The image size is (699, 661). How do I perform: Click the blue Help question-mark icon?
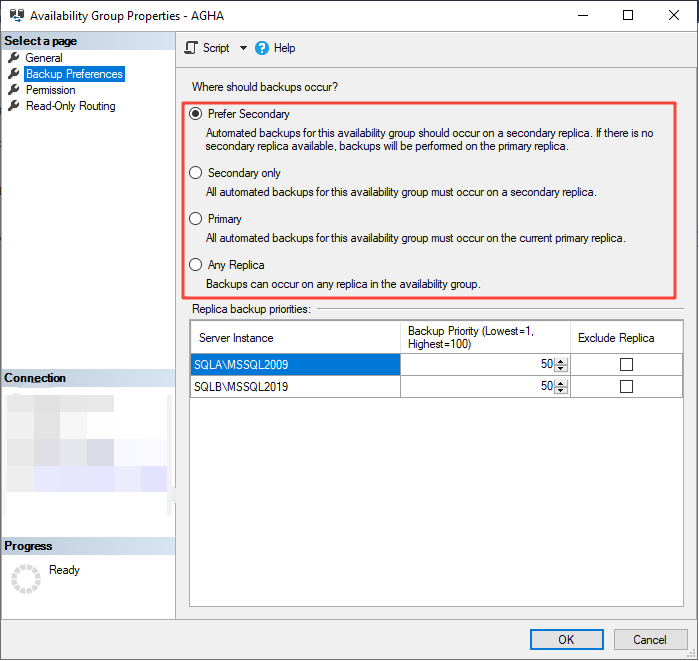click(x=262, y=48)
